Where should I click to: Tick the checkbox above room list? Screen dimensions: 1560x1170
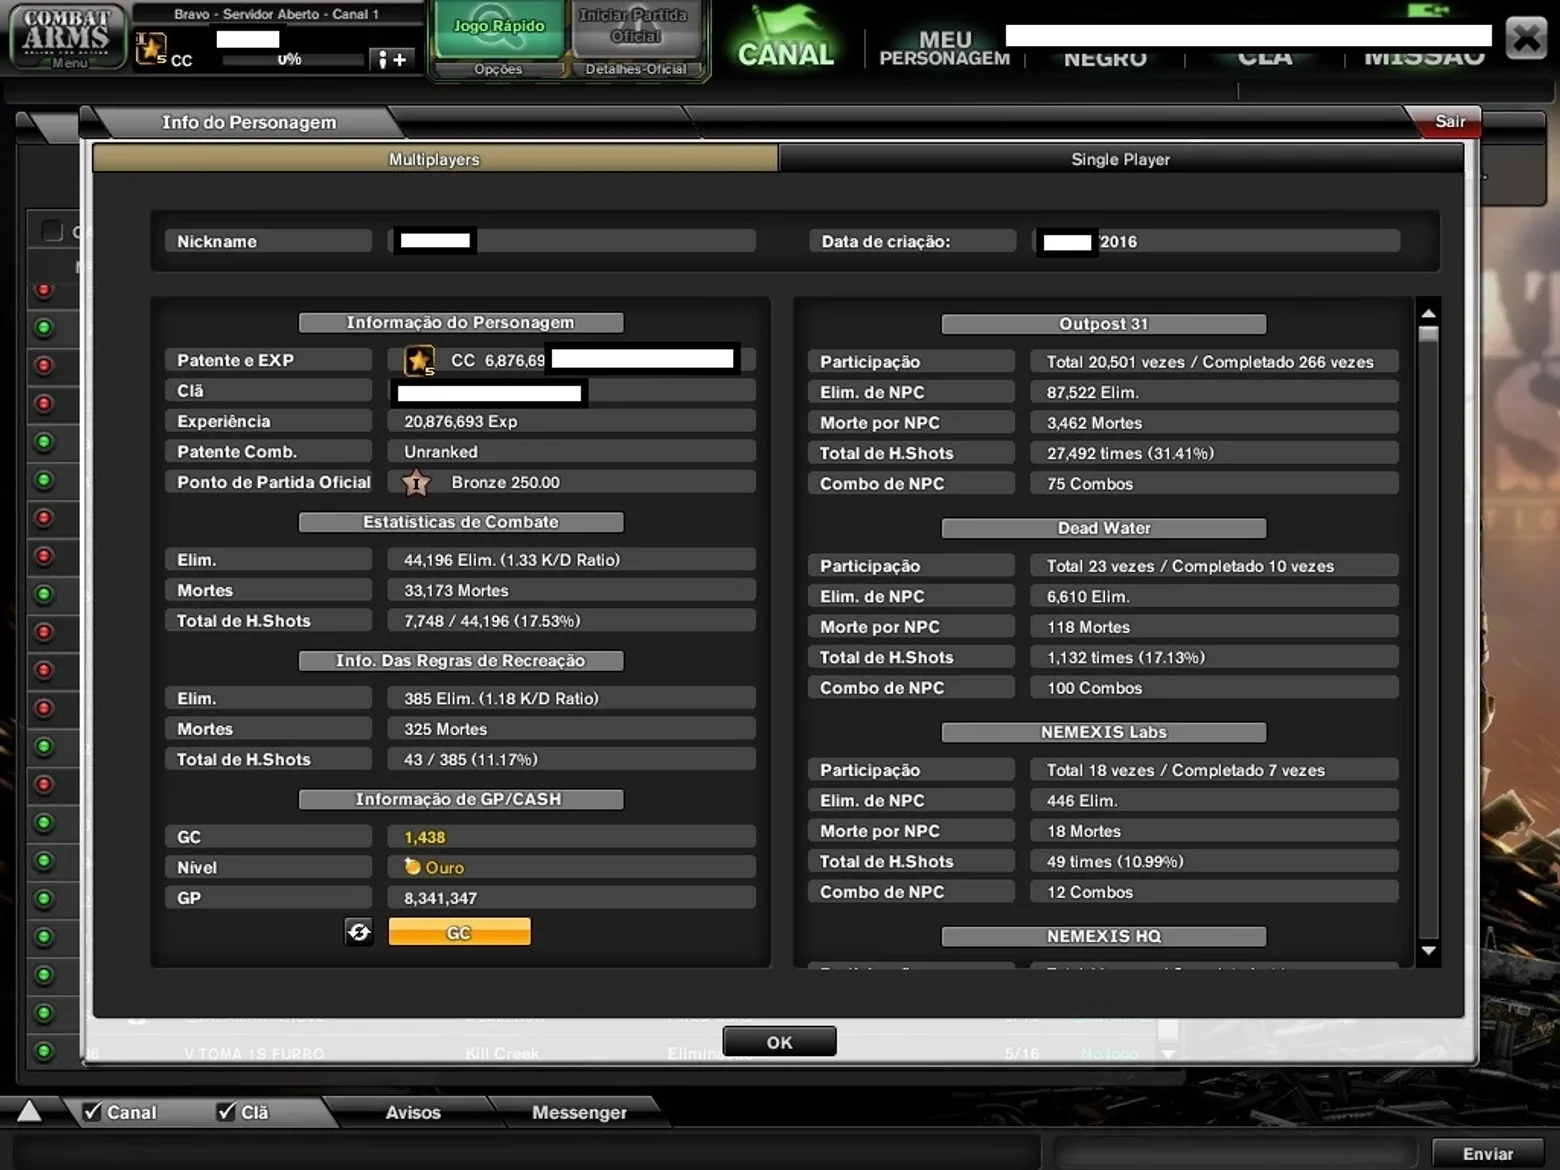(52, 232)
